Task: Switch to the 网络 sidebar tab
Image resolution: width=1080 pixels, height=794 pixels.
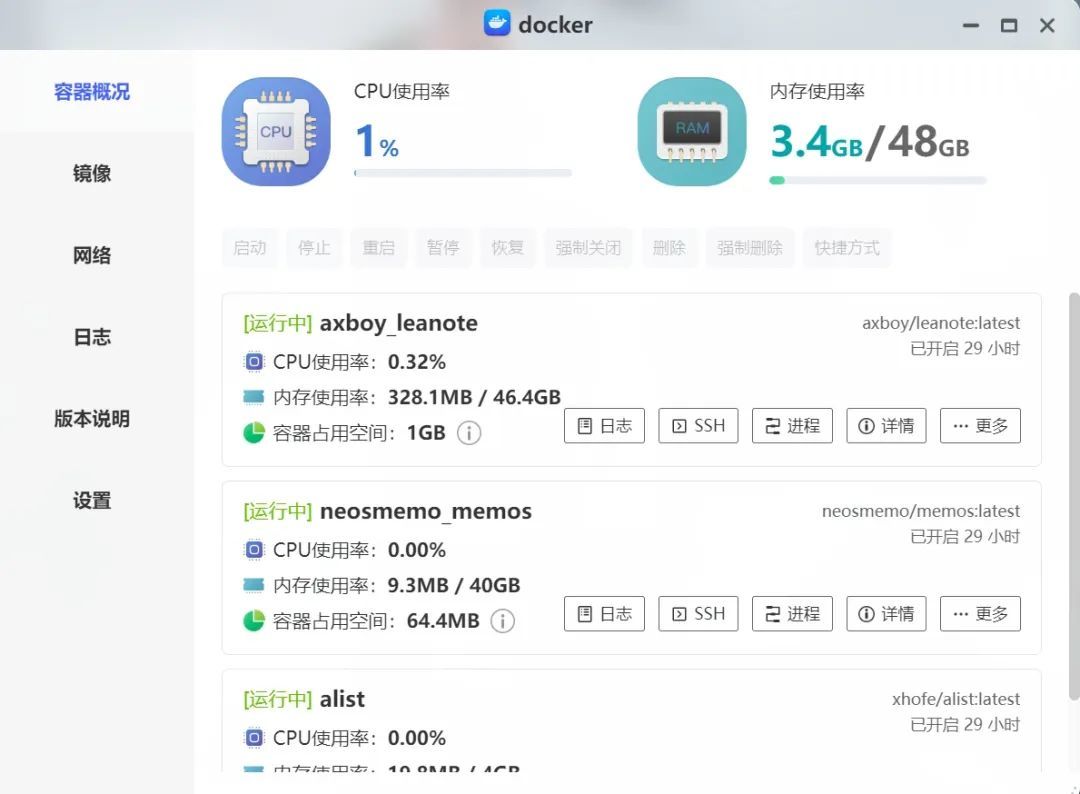Action: click(92, 255)
